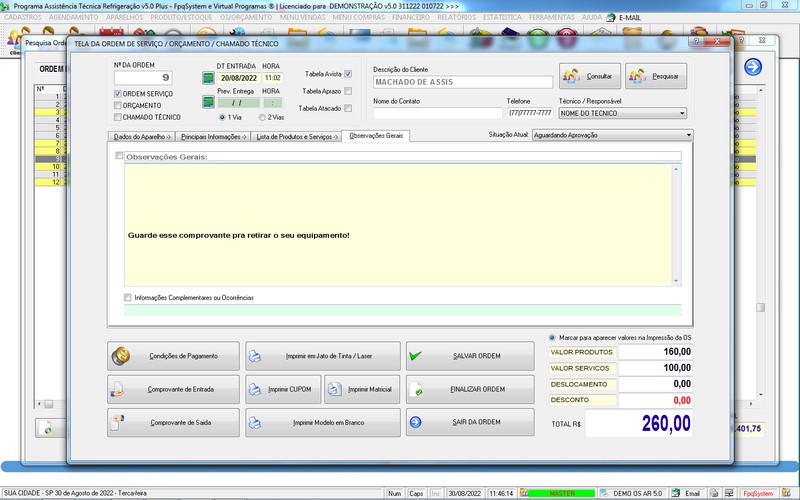Click the SALVAR ORDEM button

click(x=470, y=356)
